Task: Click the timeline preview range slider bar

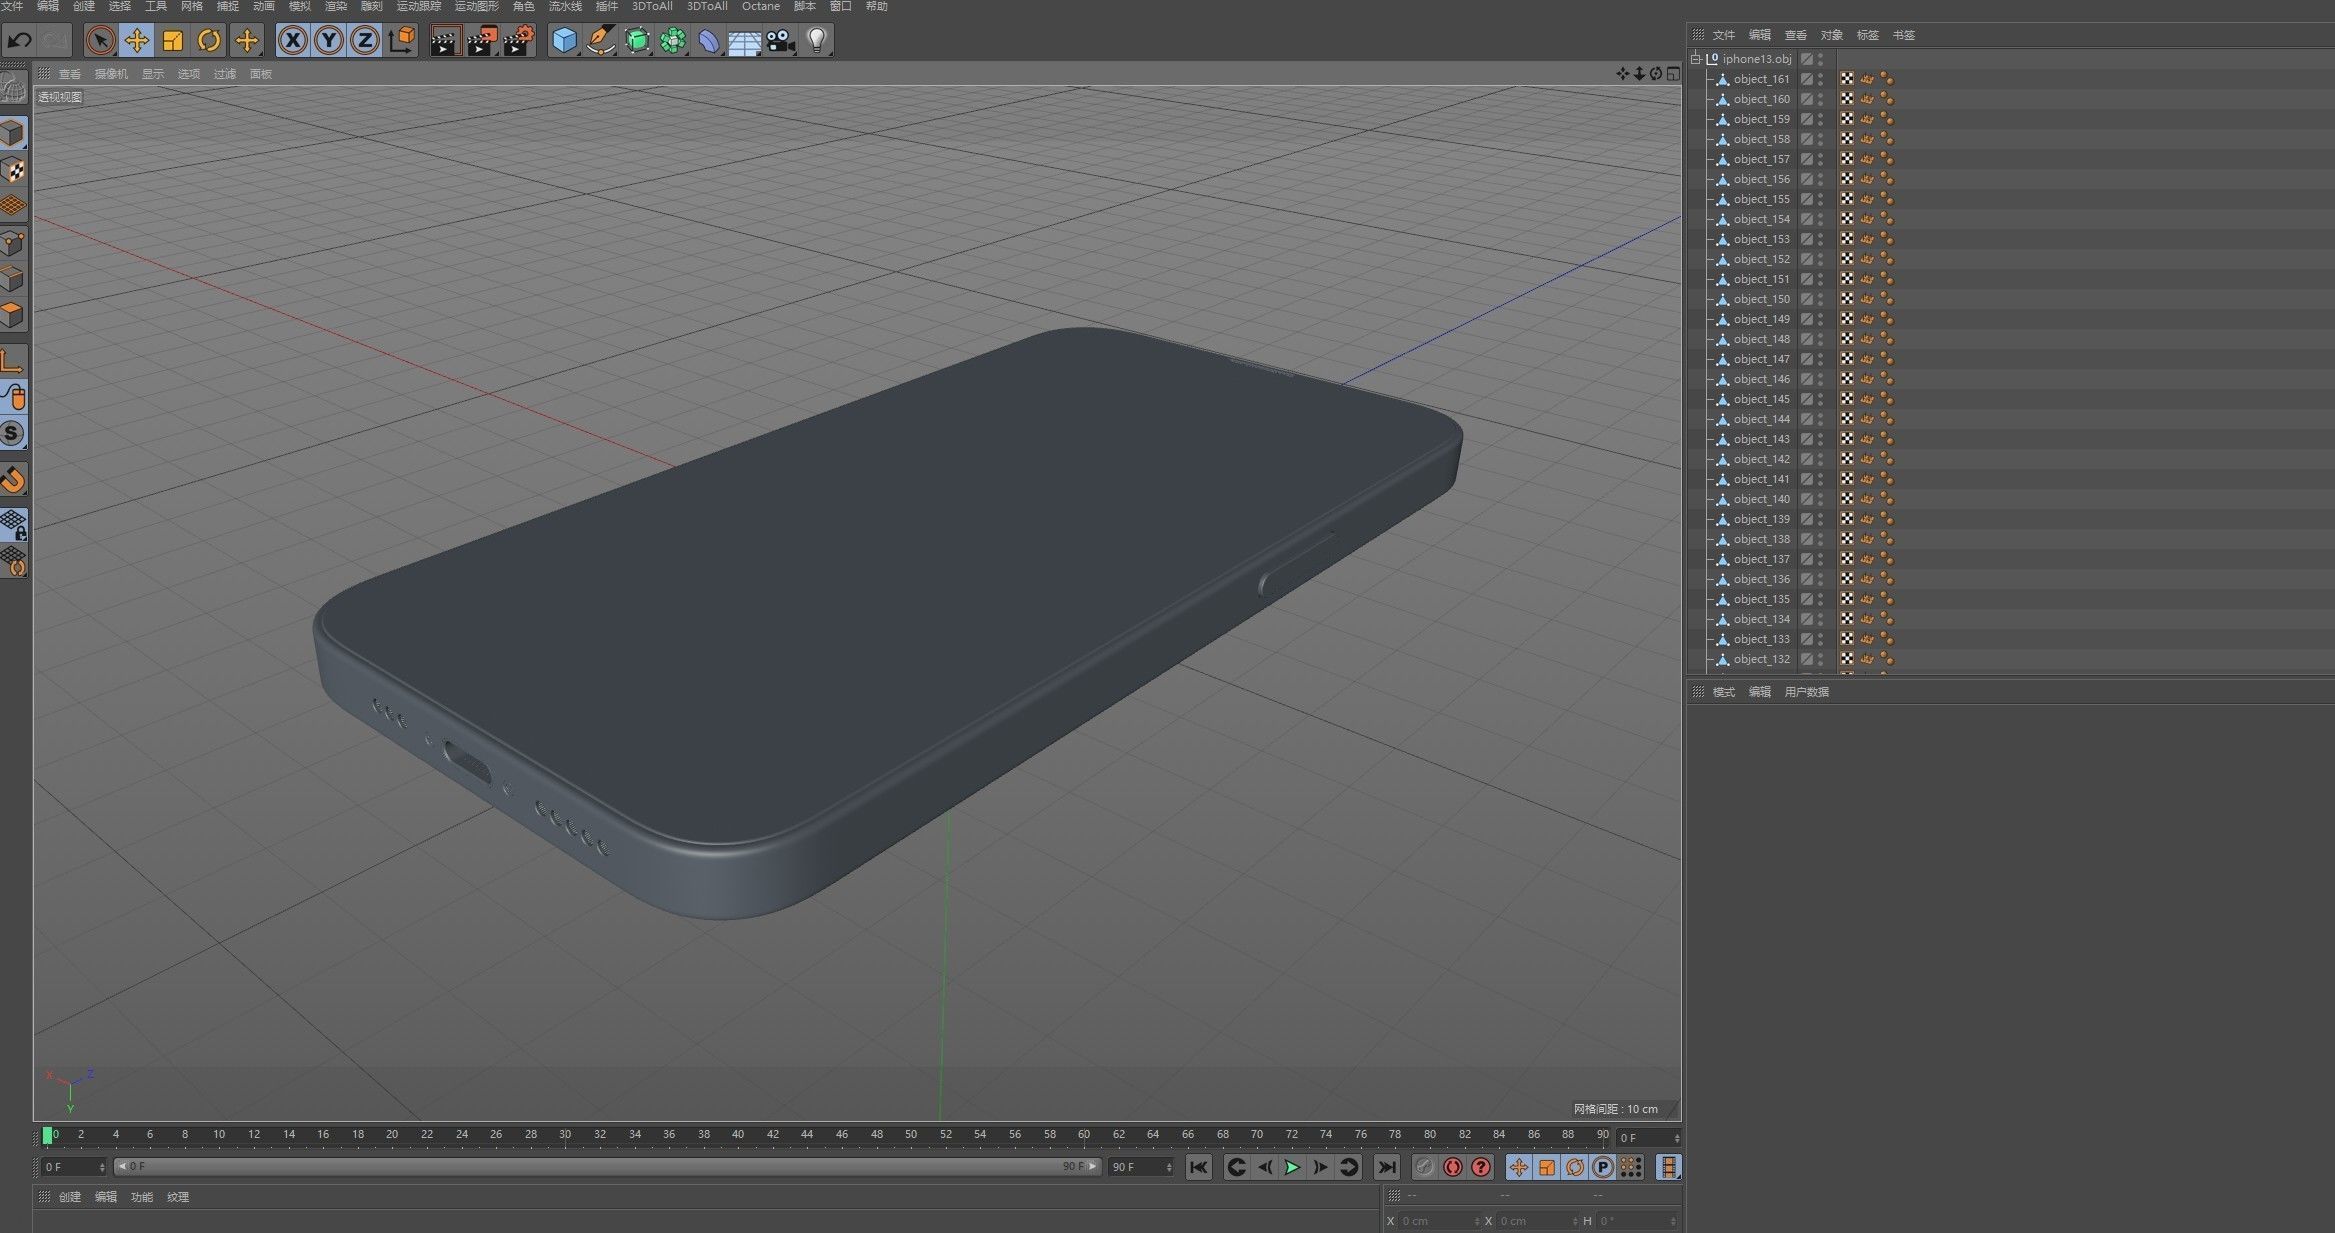Action: click(607, 1167)
